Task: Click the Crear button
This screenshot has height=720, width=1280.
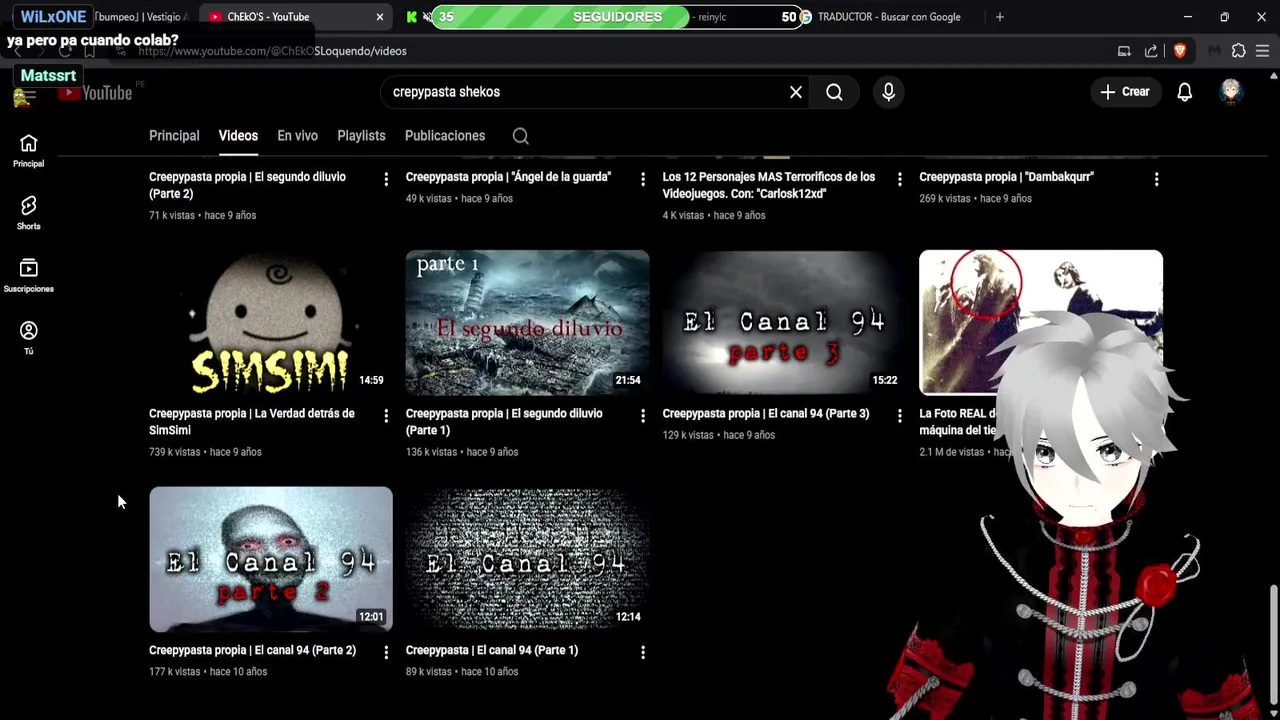Action: tap(1125, 92)
